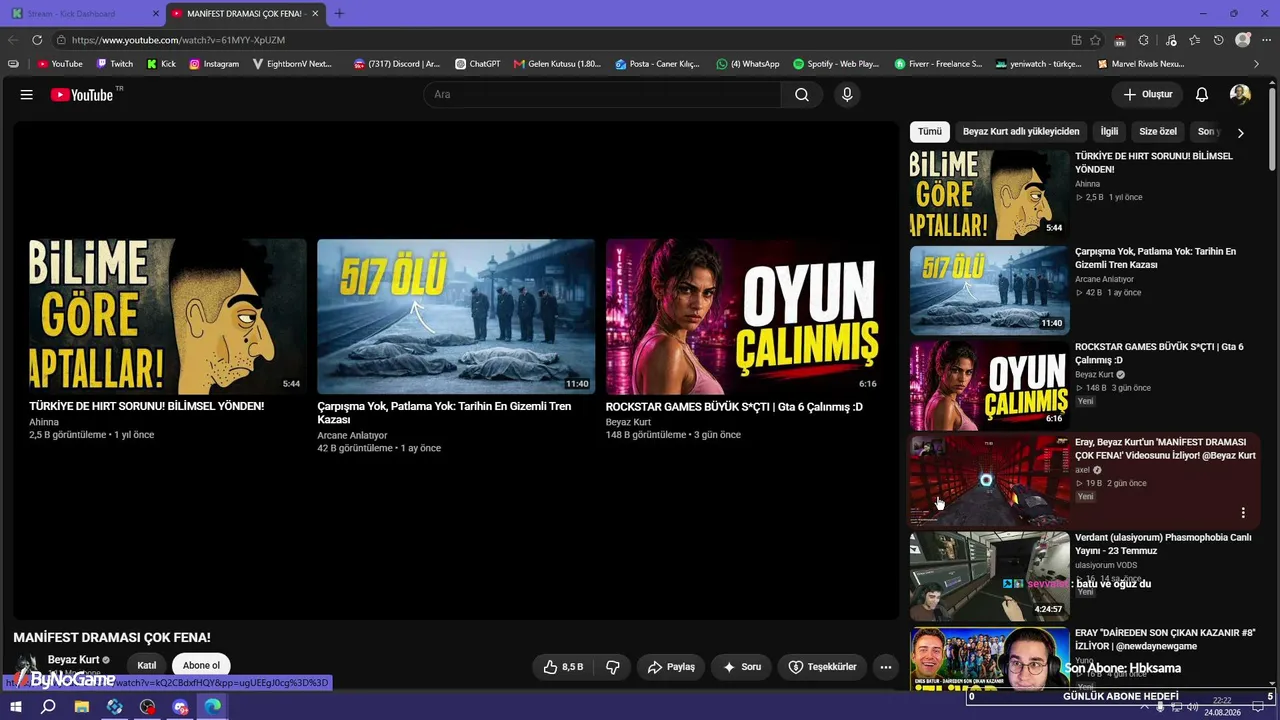Image resolution: width=1280 pixels, height=720 pixels.
Task: Select the Tümü filter chip
Action: (x=930, y=132)
